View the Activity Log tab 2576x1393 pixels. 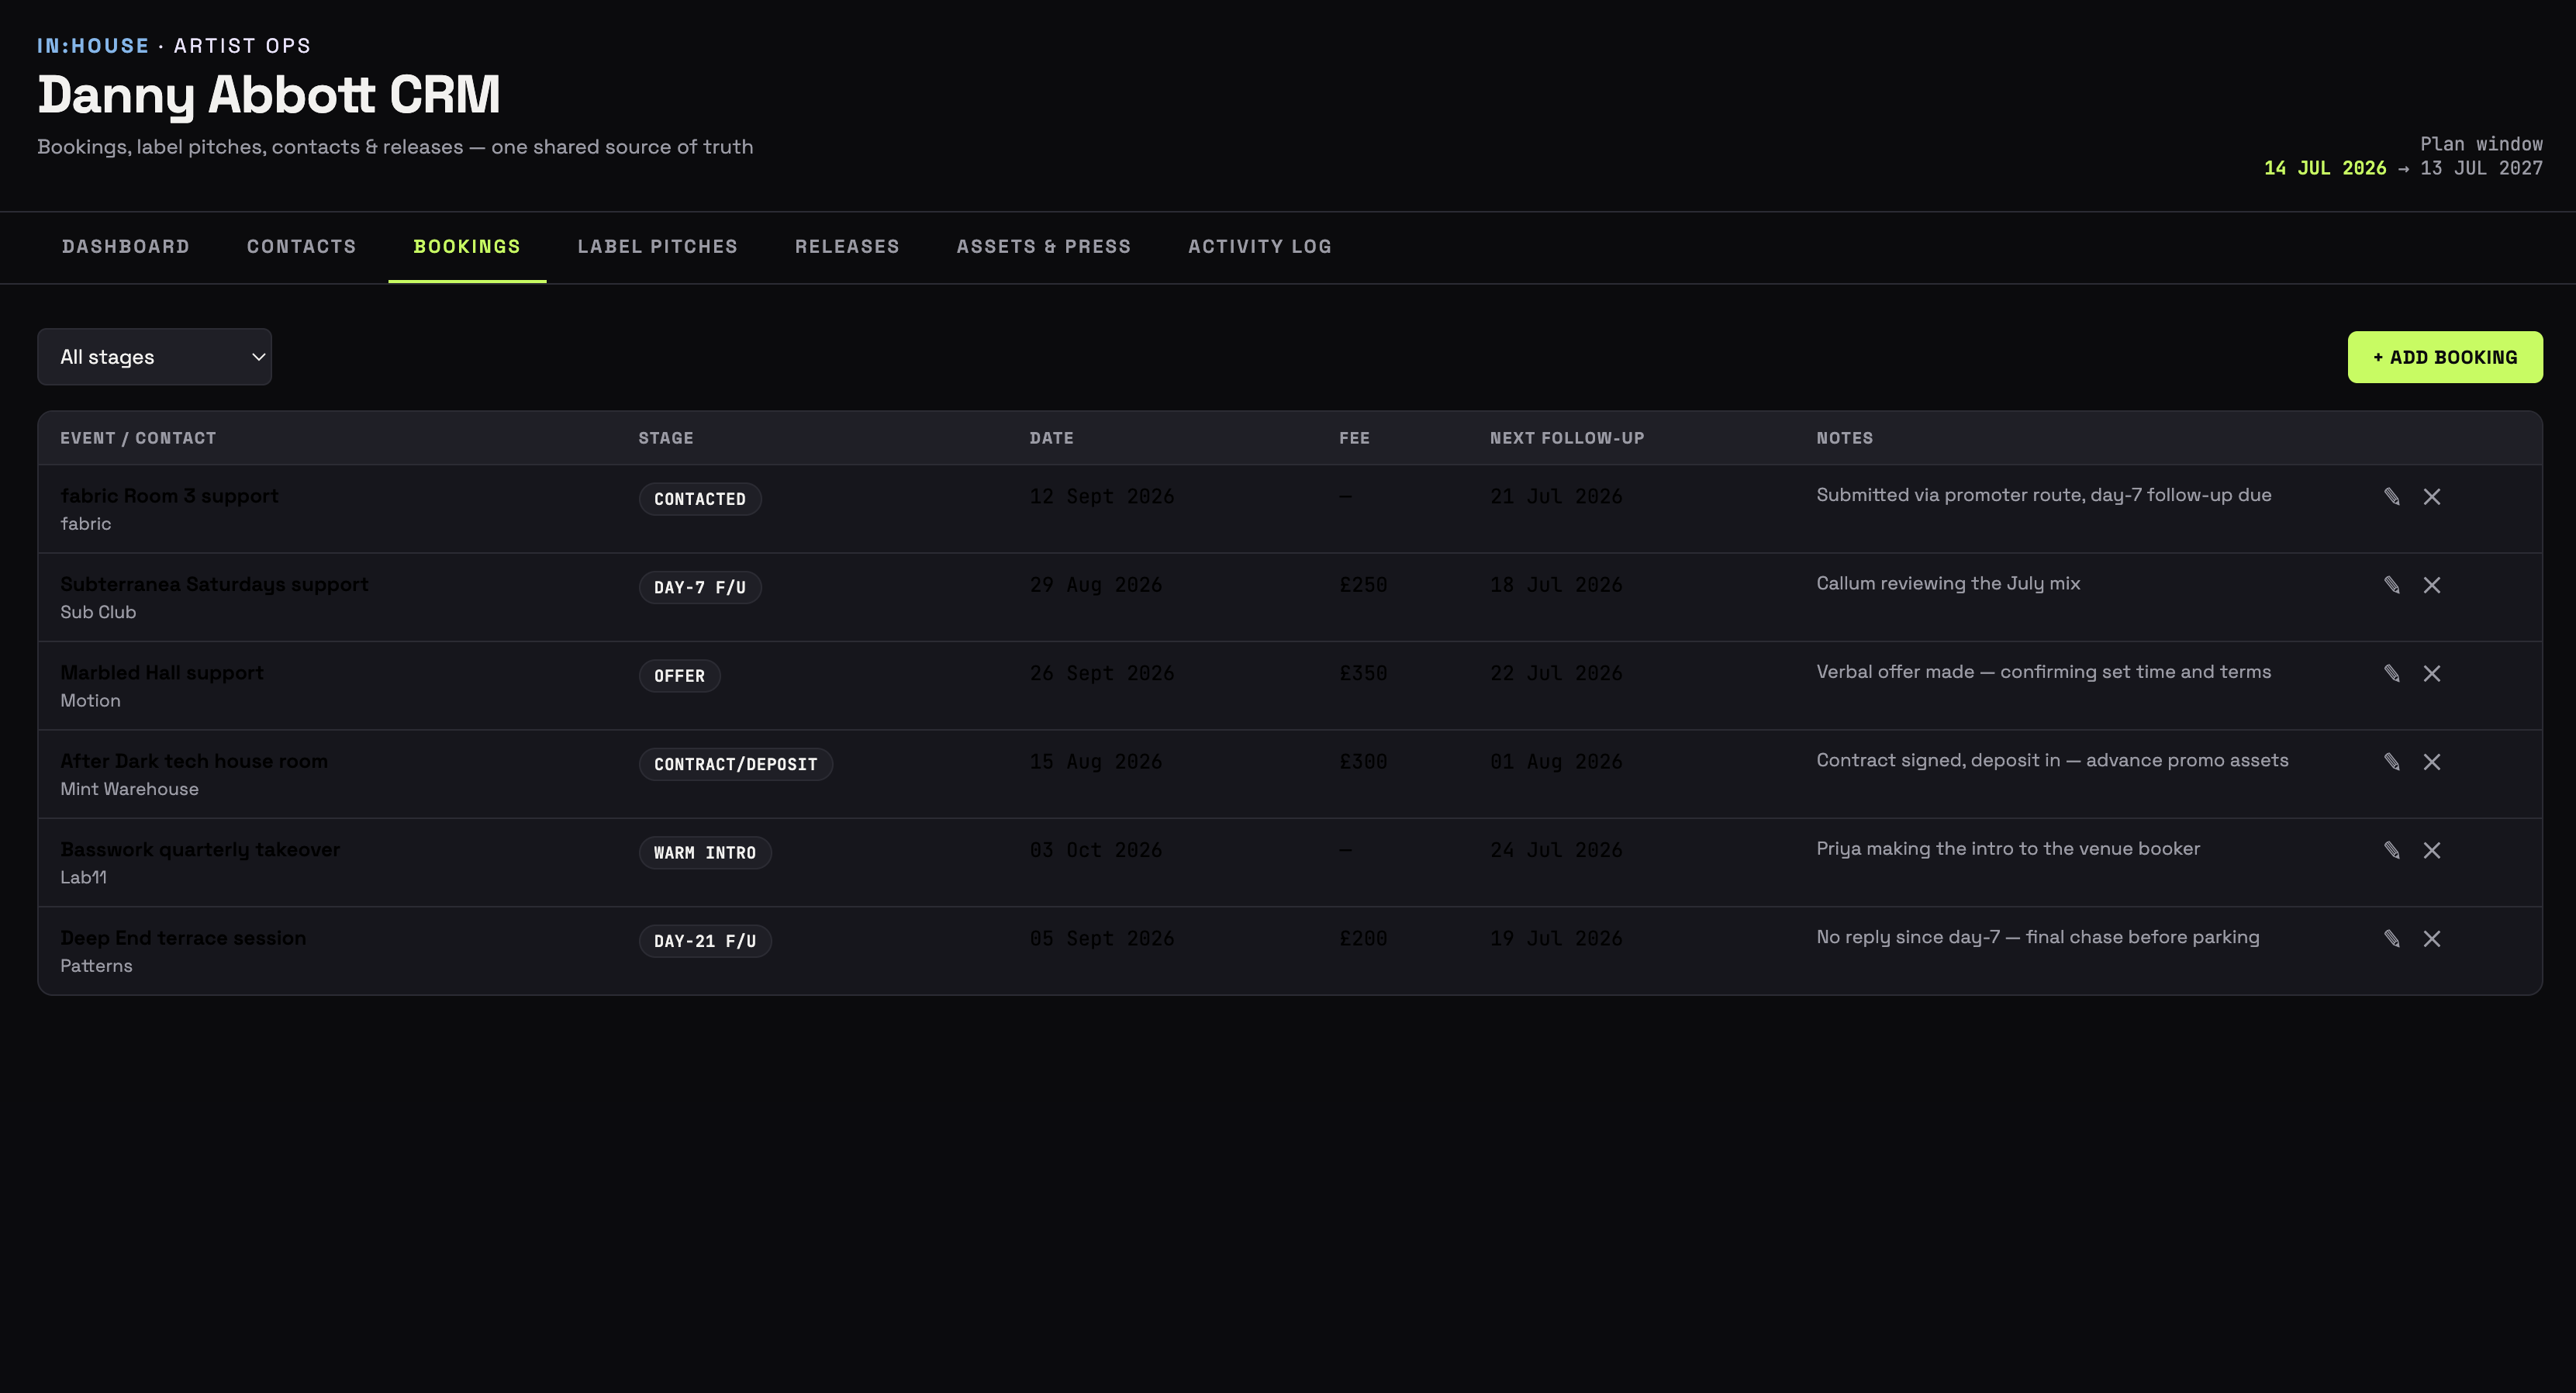1260,247
